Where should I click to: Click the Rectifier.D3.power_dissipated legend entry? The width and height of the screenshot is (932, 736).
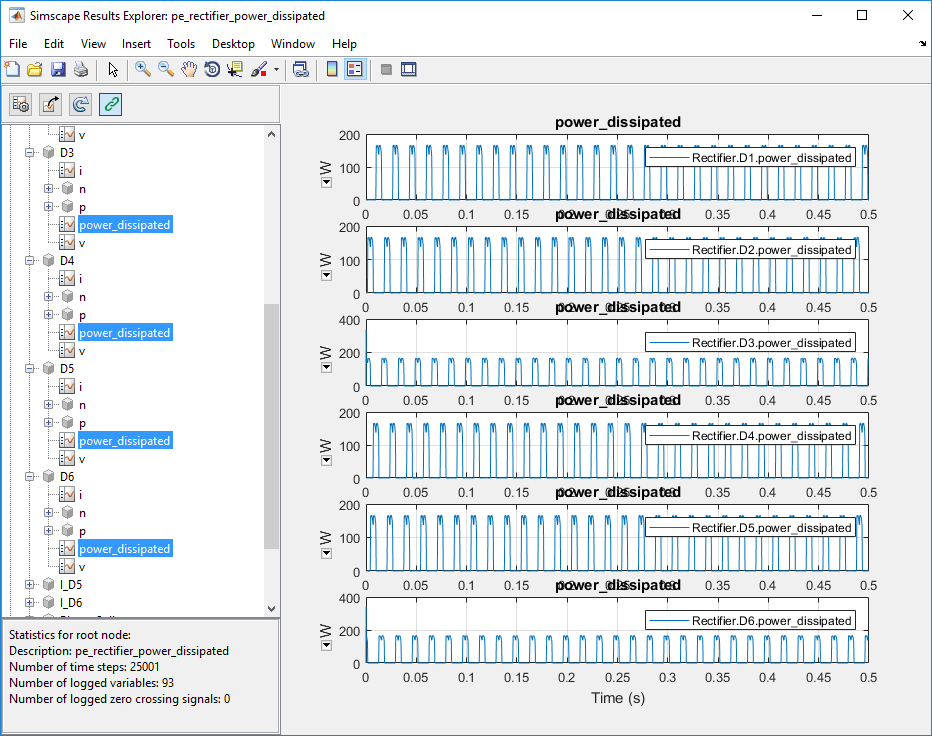pos(771,343)
